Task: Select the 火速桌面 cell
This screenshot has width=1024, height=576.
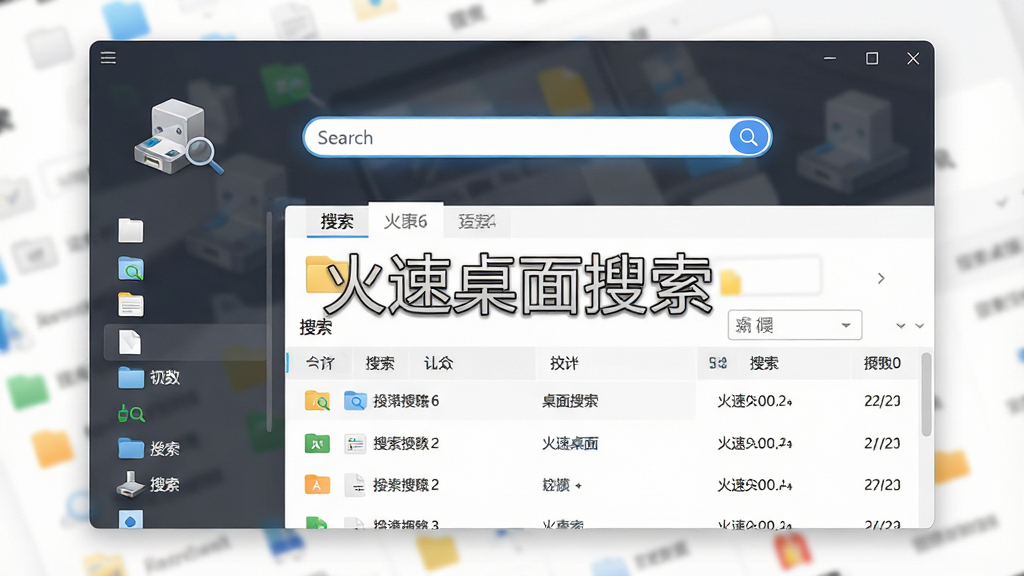Action: coord(570,444)
